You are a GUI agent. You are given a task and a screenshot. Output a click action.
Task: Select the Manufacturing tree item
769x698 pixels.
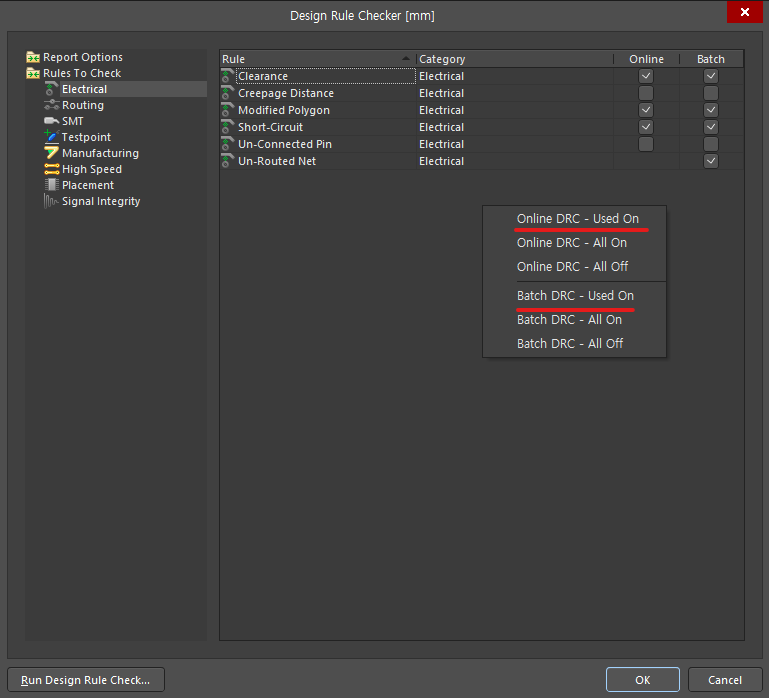(101, 153)
